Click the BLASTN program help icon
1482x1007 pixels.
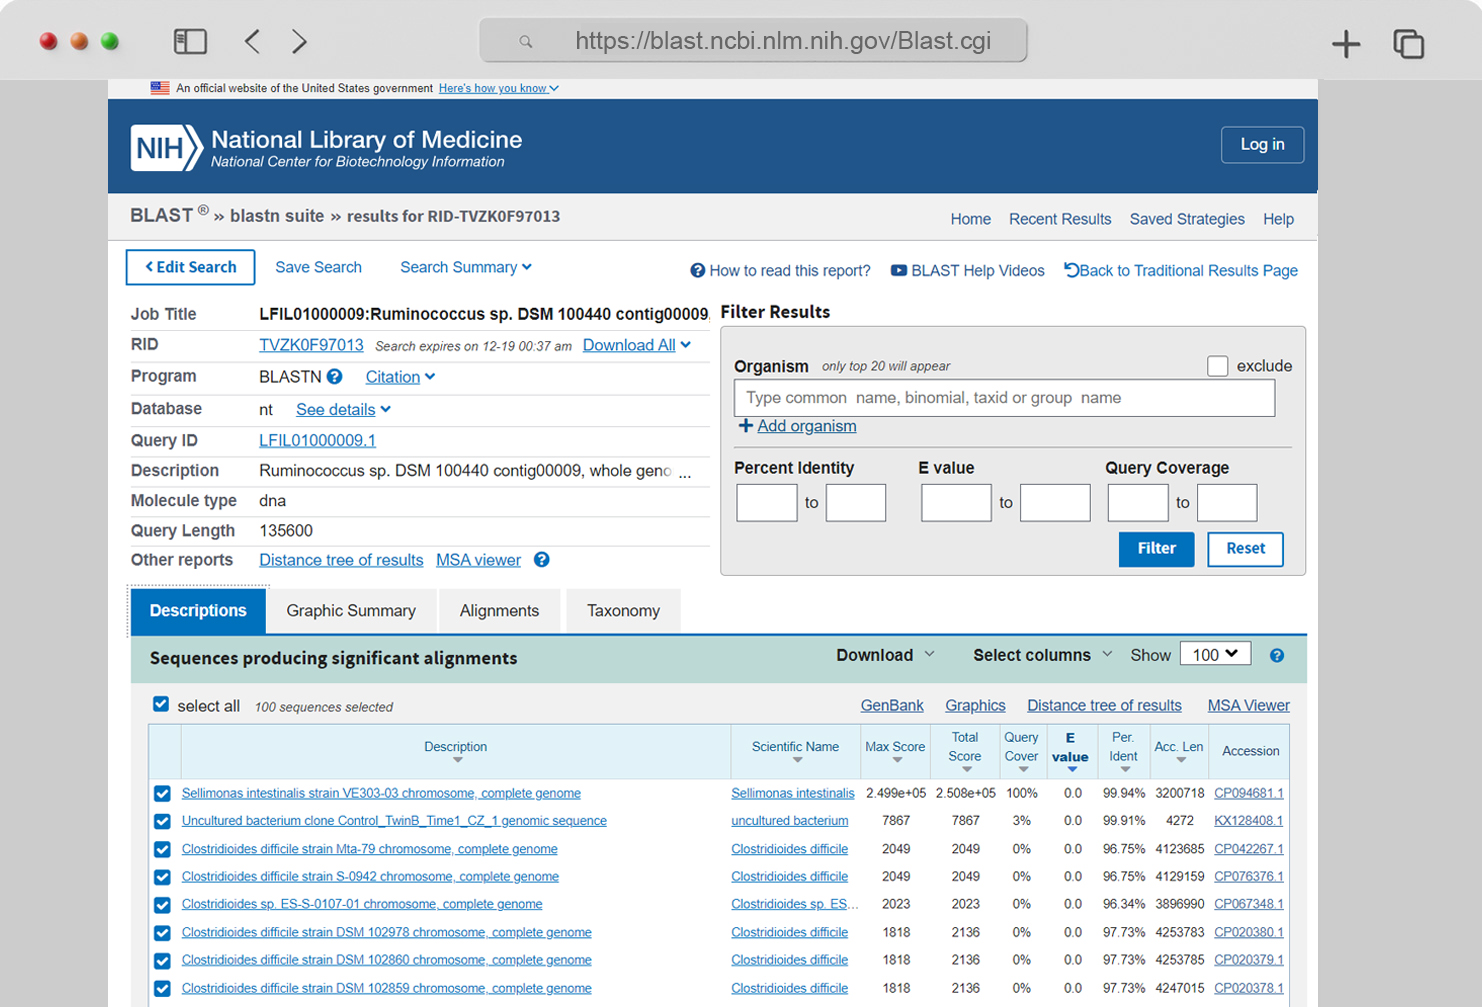click(x=335, y=377)
